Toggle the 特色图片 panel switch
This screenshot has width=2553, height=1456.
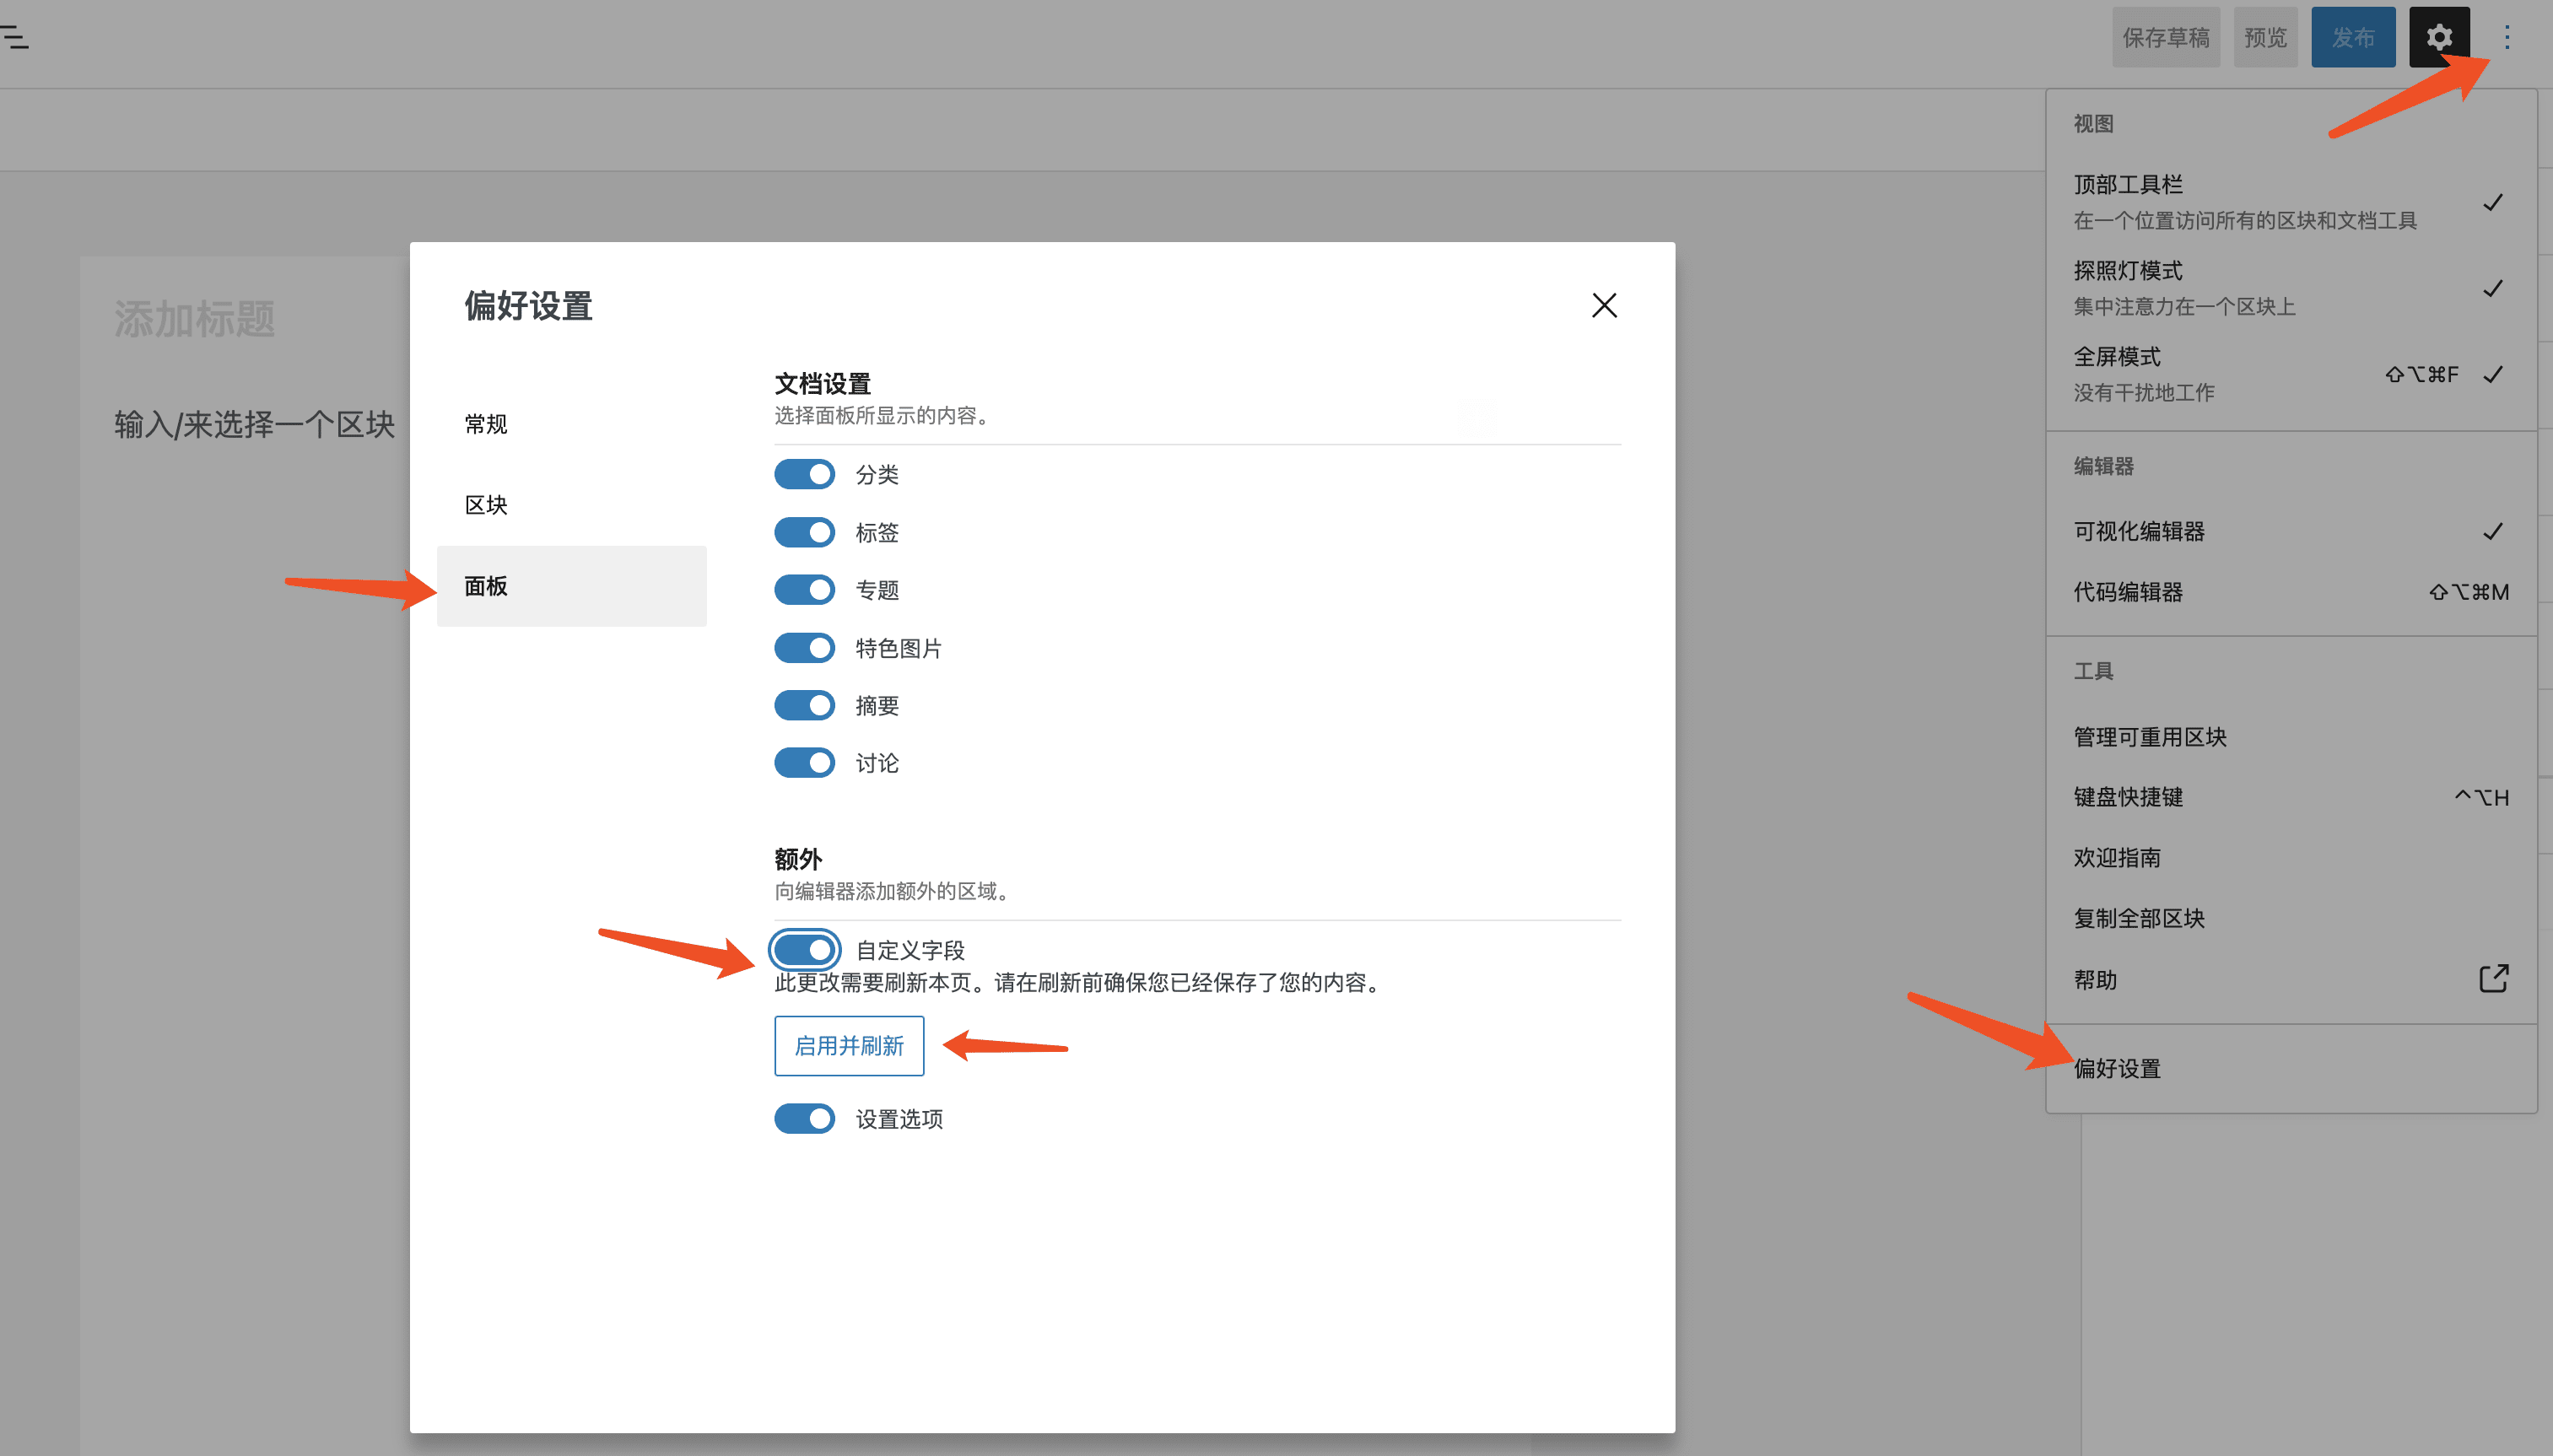click(x=804, y=648)
